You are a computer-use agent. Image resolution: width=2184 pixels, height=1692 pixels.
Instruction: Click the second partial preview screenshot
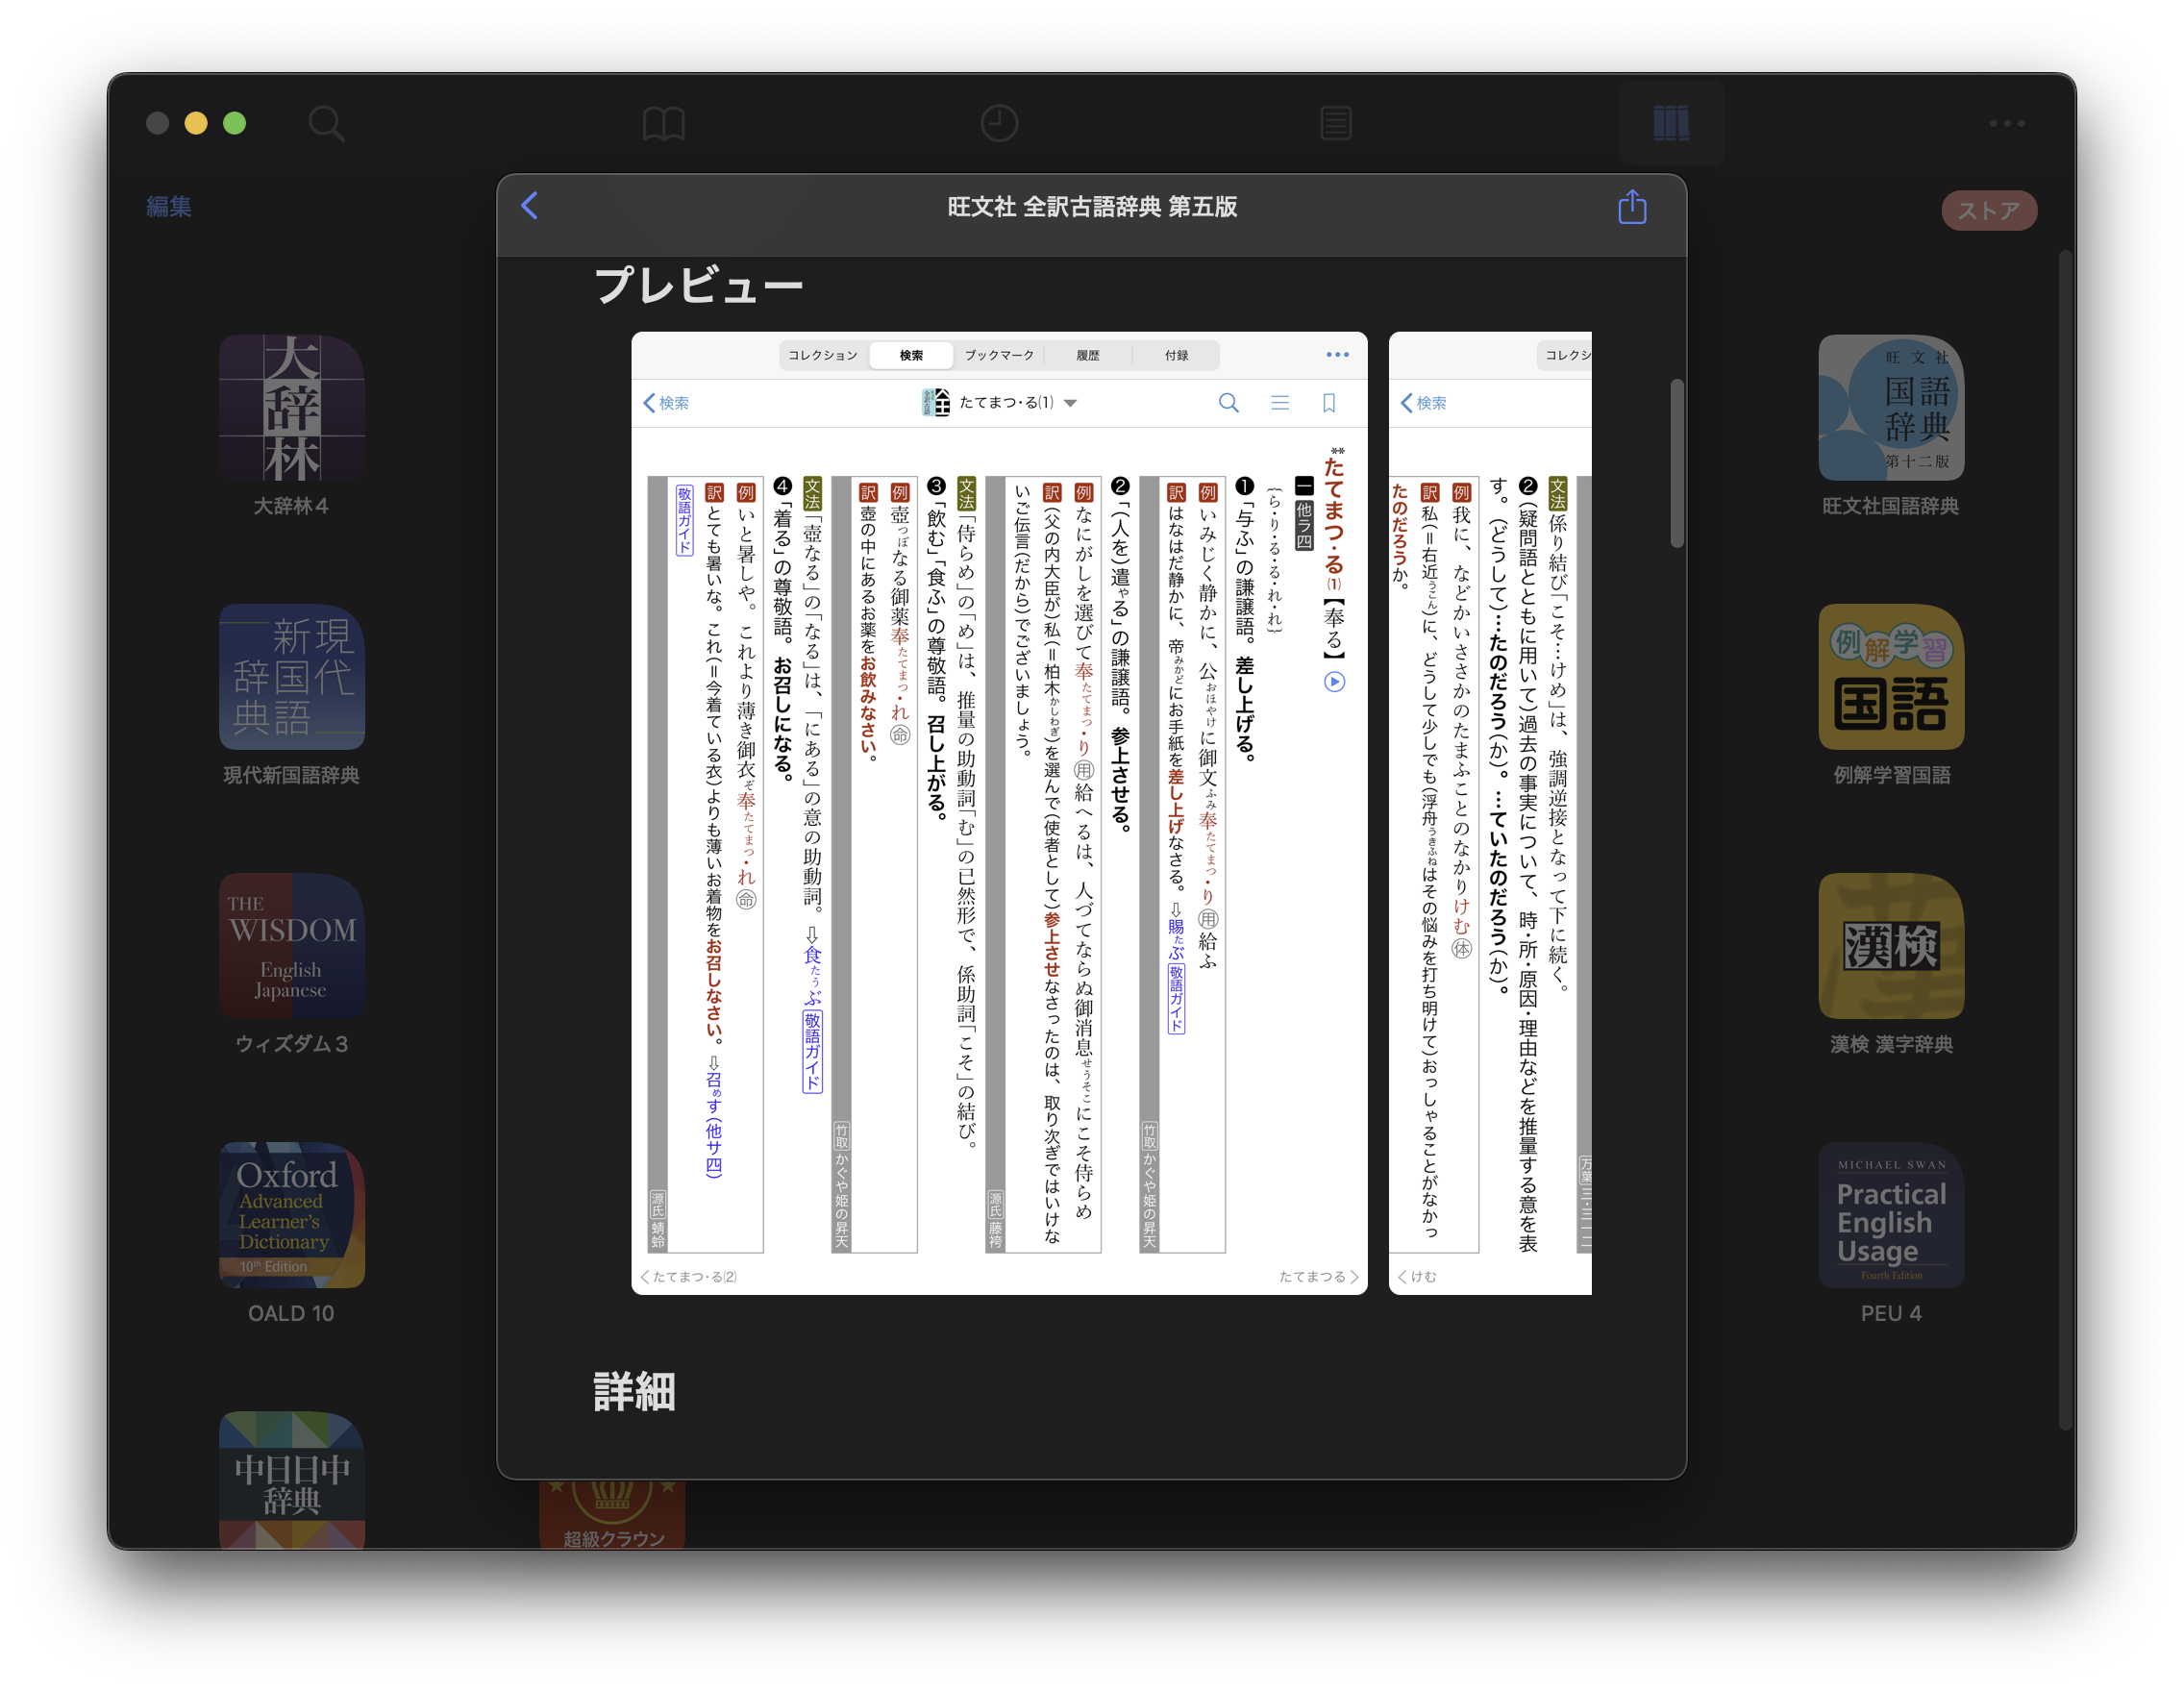(1489, 812)
